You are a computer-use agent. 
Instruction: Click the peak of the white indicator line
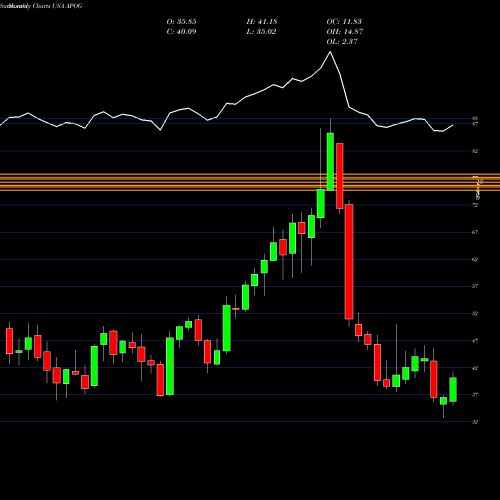[x=330, y=52]
